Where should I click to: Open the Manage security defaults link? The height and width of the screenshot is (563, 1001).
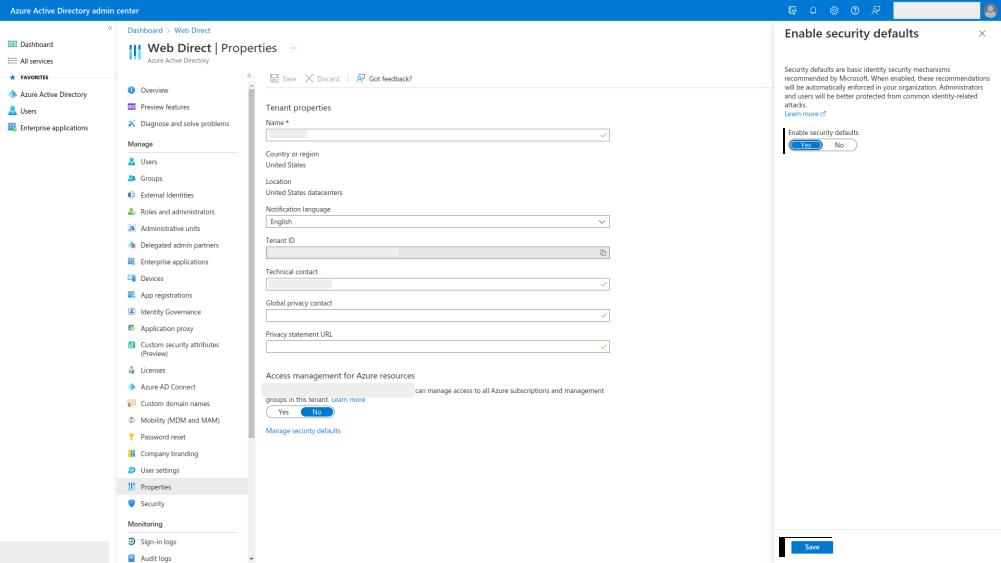coord(303,431)
